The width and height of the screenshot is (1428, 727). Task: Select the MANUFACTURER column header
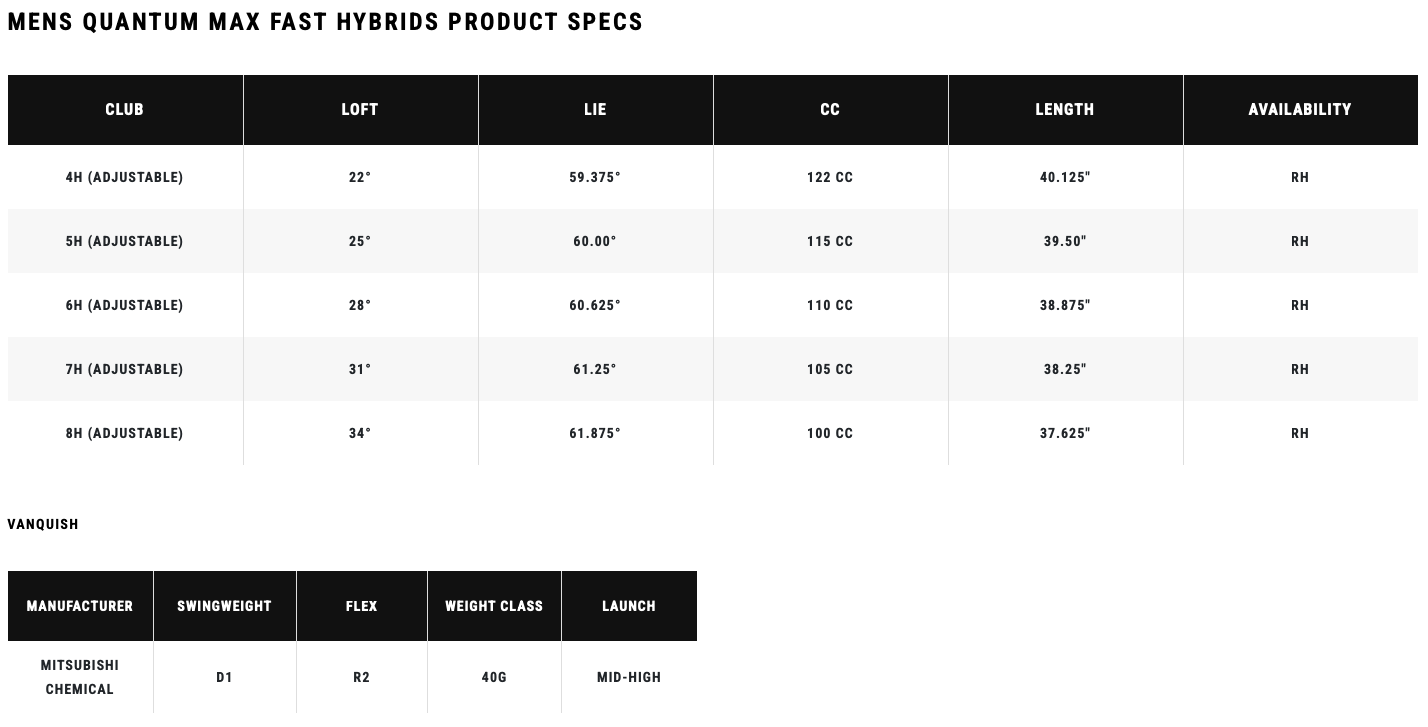(80, 606)
